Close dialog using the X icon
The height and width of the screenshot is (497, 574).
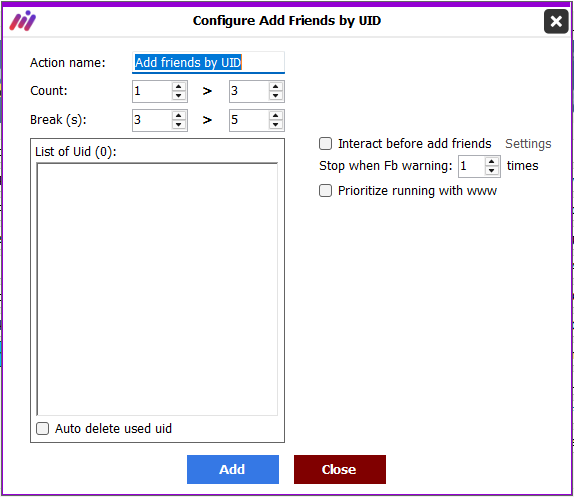(x=556, y=22)
